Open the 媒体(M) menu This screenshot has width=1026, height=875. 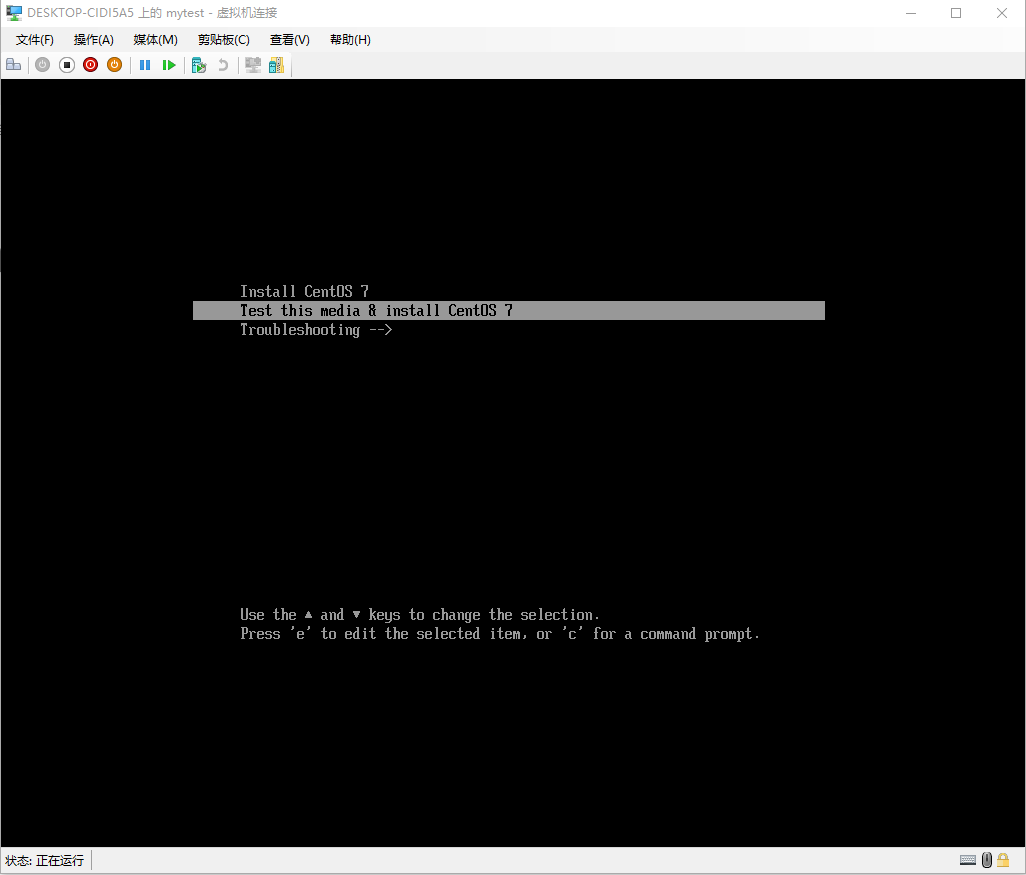155,40
